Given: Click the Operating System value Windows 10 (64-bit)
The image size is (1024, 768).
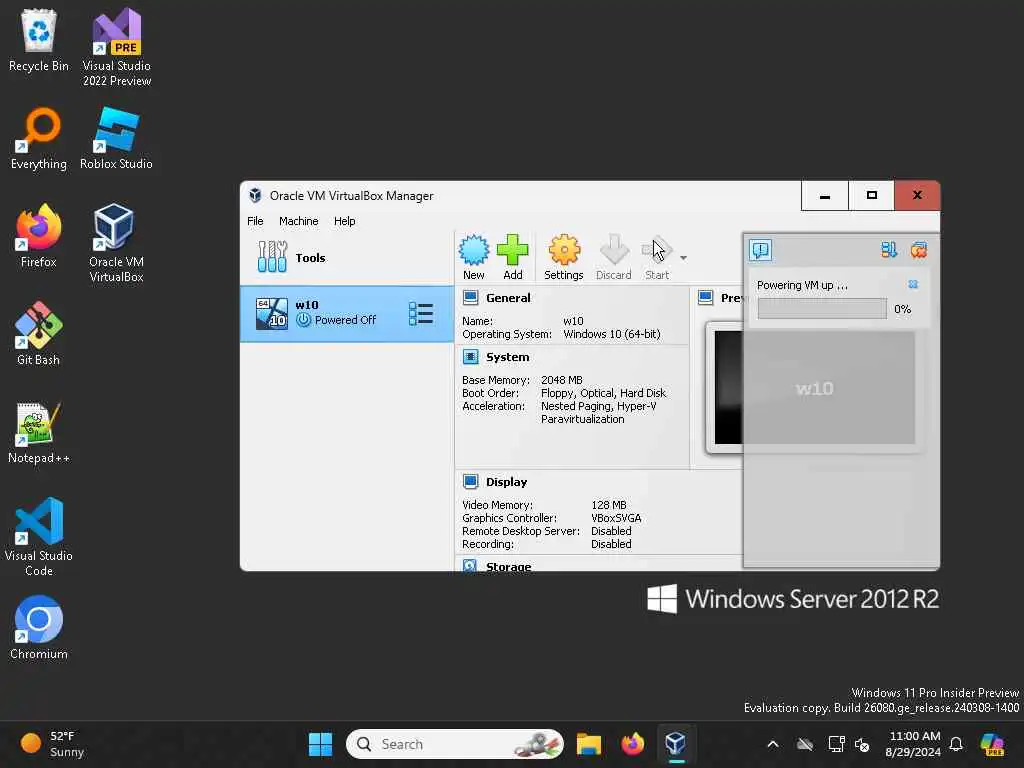Looking at the screenshot, I should point(612,334).
